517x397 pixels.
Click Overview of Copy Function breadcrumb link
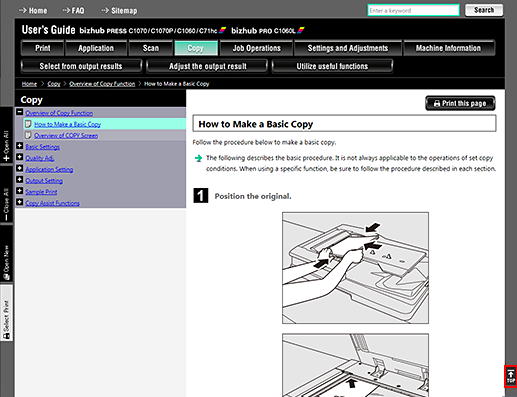pos(102,84)
